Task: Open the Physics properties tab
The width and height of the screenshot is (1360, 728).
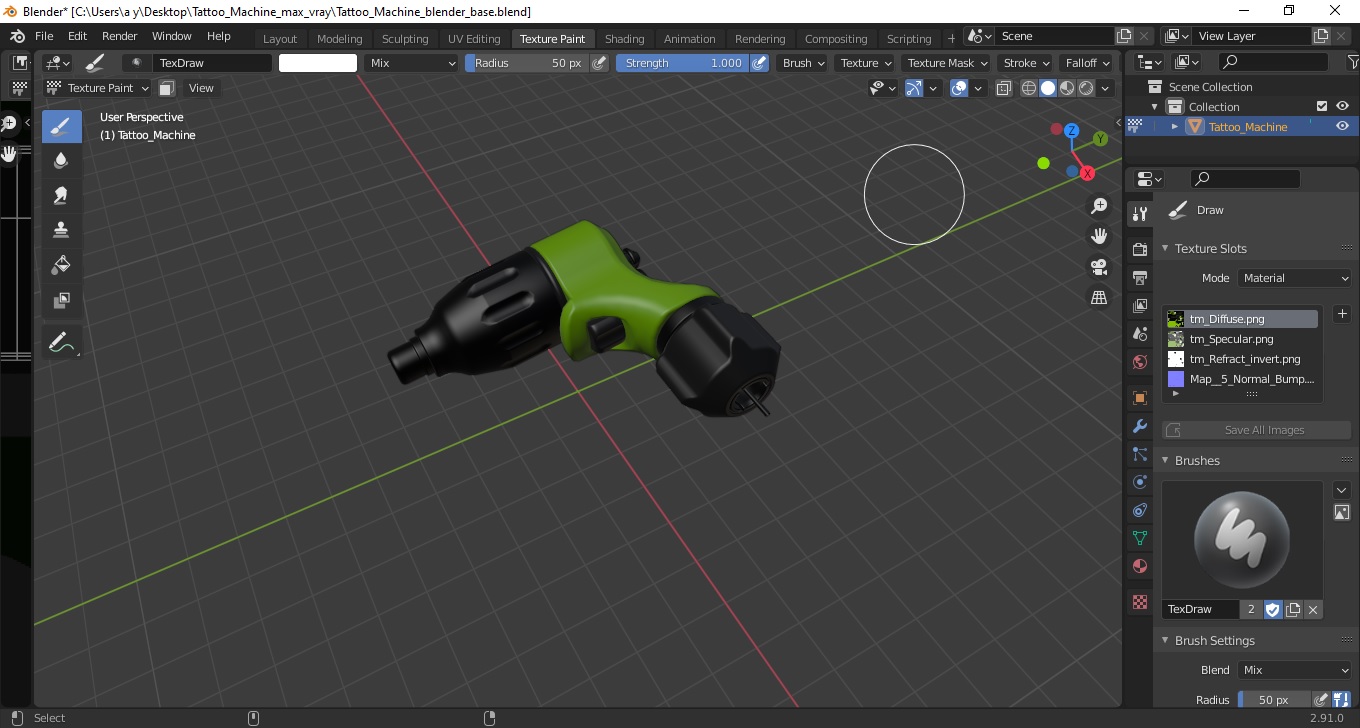Action: [1139, 482]
